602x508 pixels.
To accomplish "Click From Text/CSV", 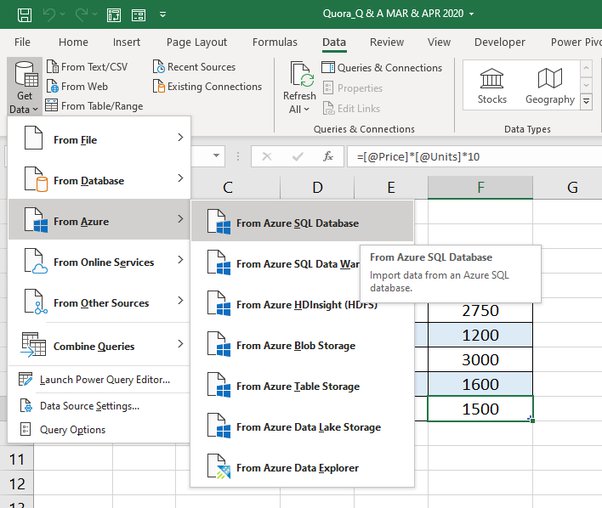I will click(x=87, y=67).
